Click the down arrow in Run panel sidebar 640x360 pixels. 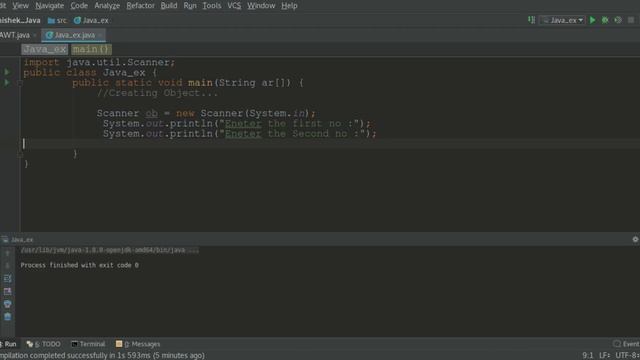point(7,266)
